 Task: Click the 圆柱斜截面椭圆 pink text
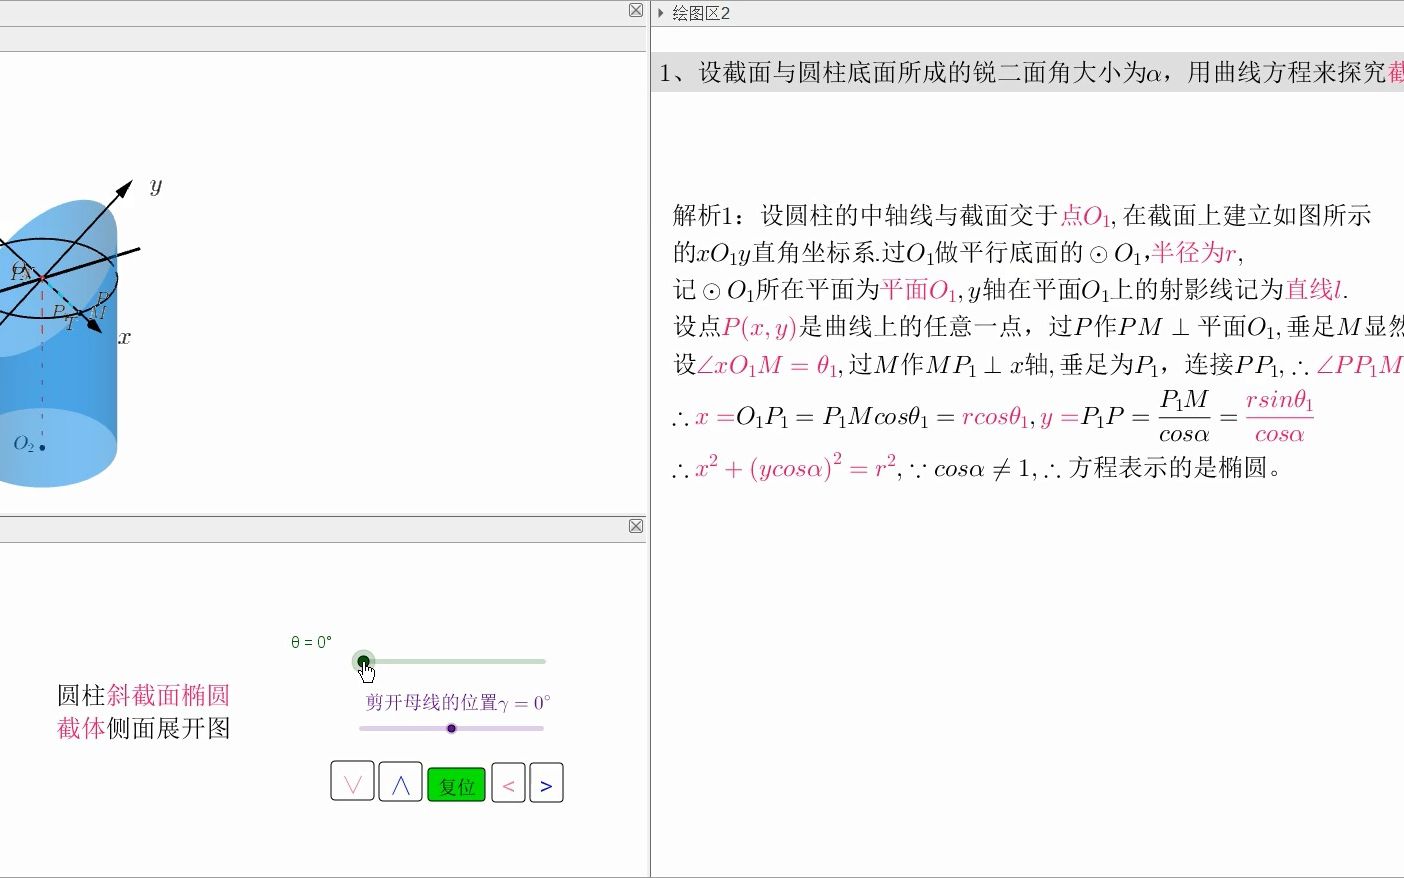pyautogui.click(x=143, y=695)
